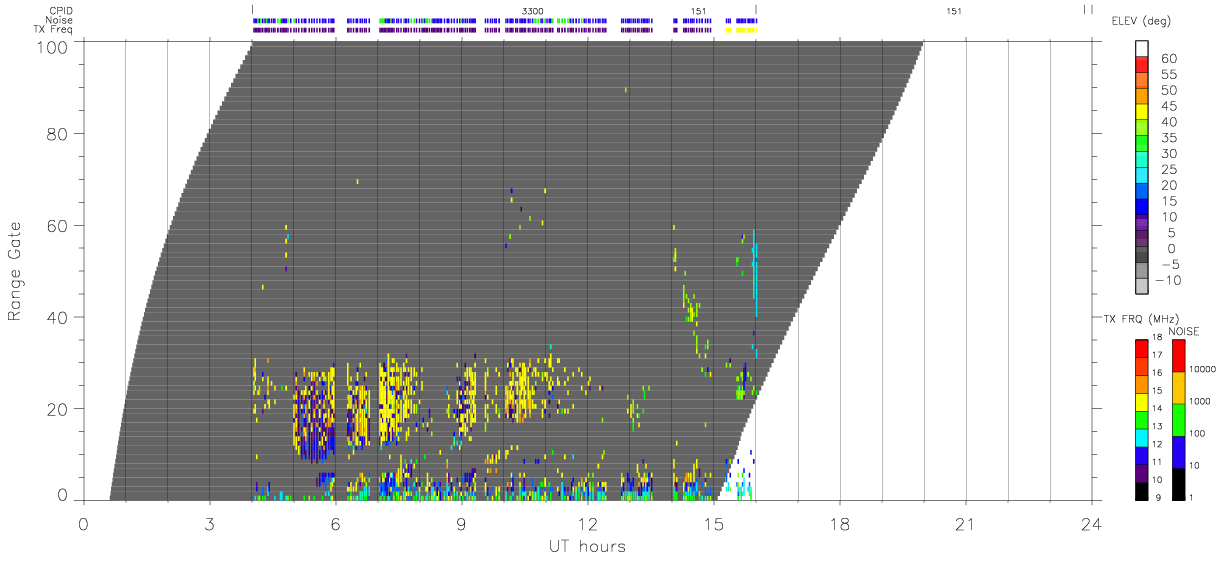The width and height of the screenshot is (1228, 567).
Task: Click the TX FRQ label '17'
Action: (x=1157, y=355)
